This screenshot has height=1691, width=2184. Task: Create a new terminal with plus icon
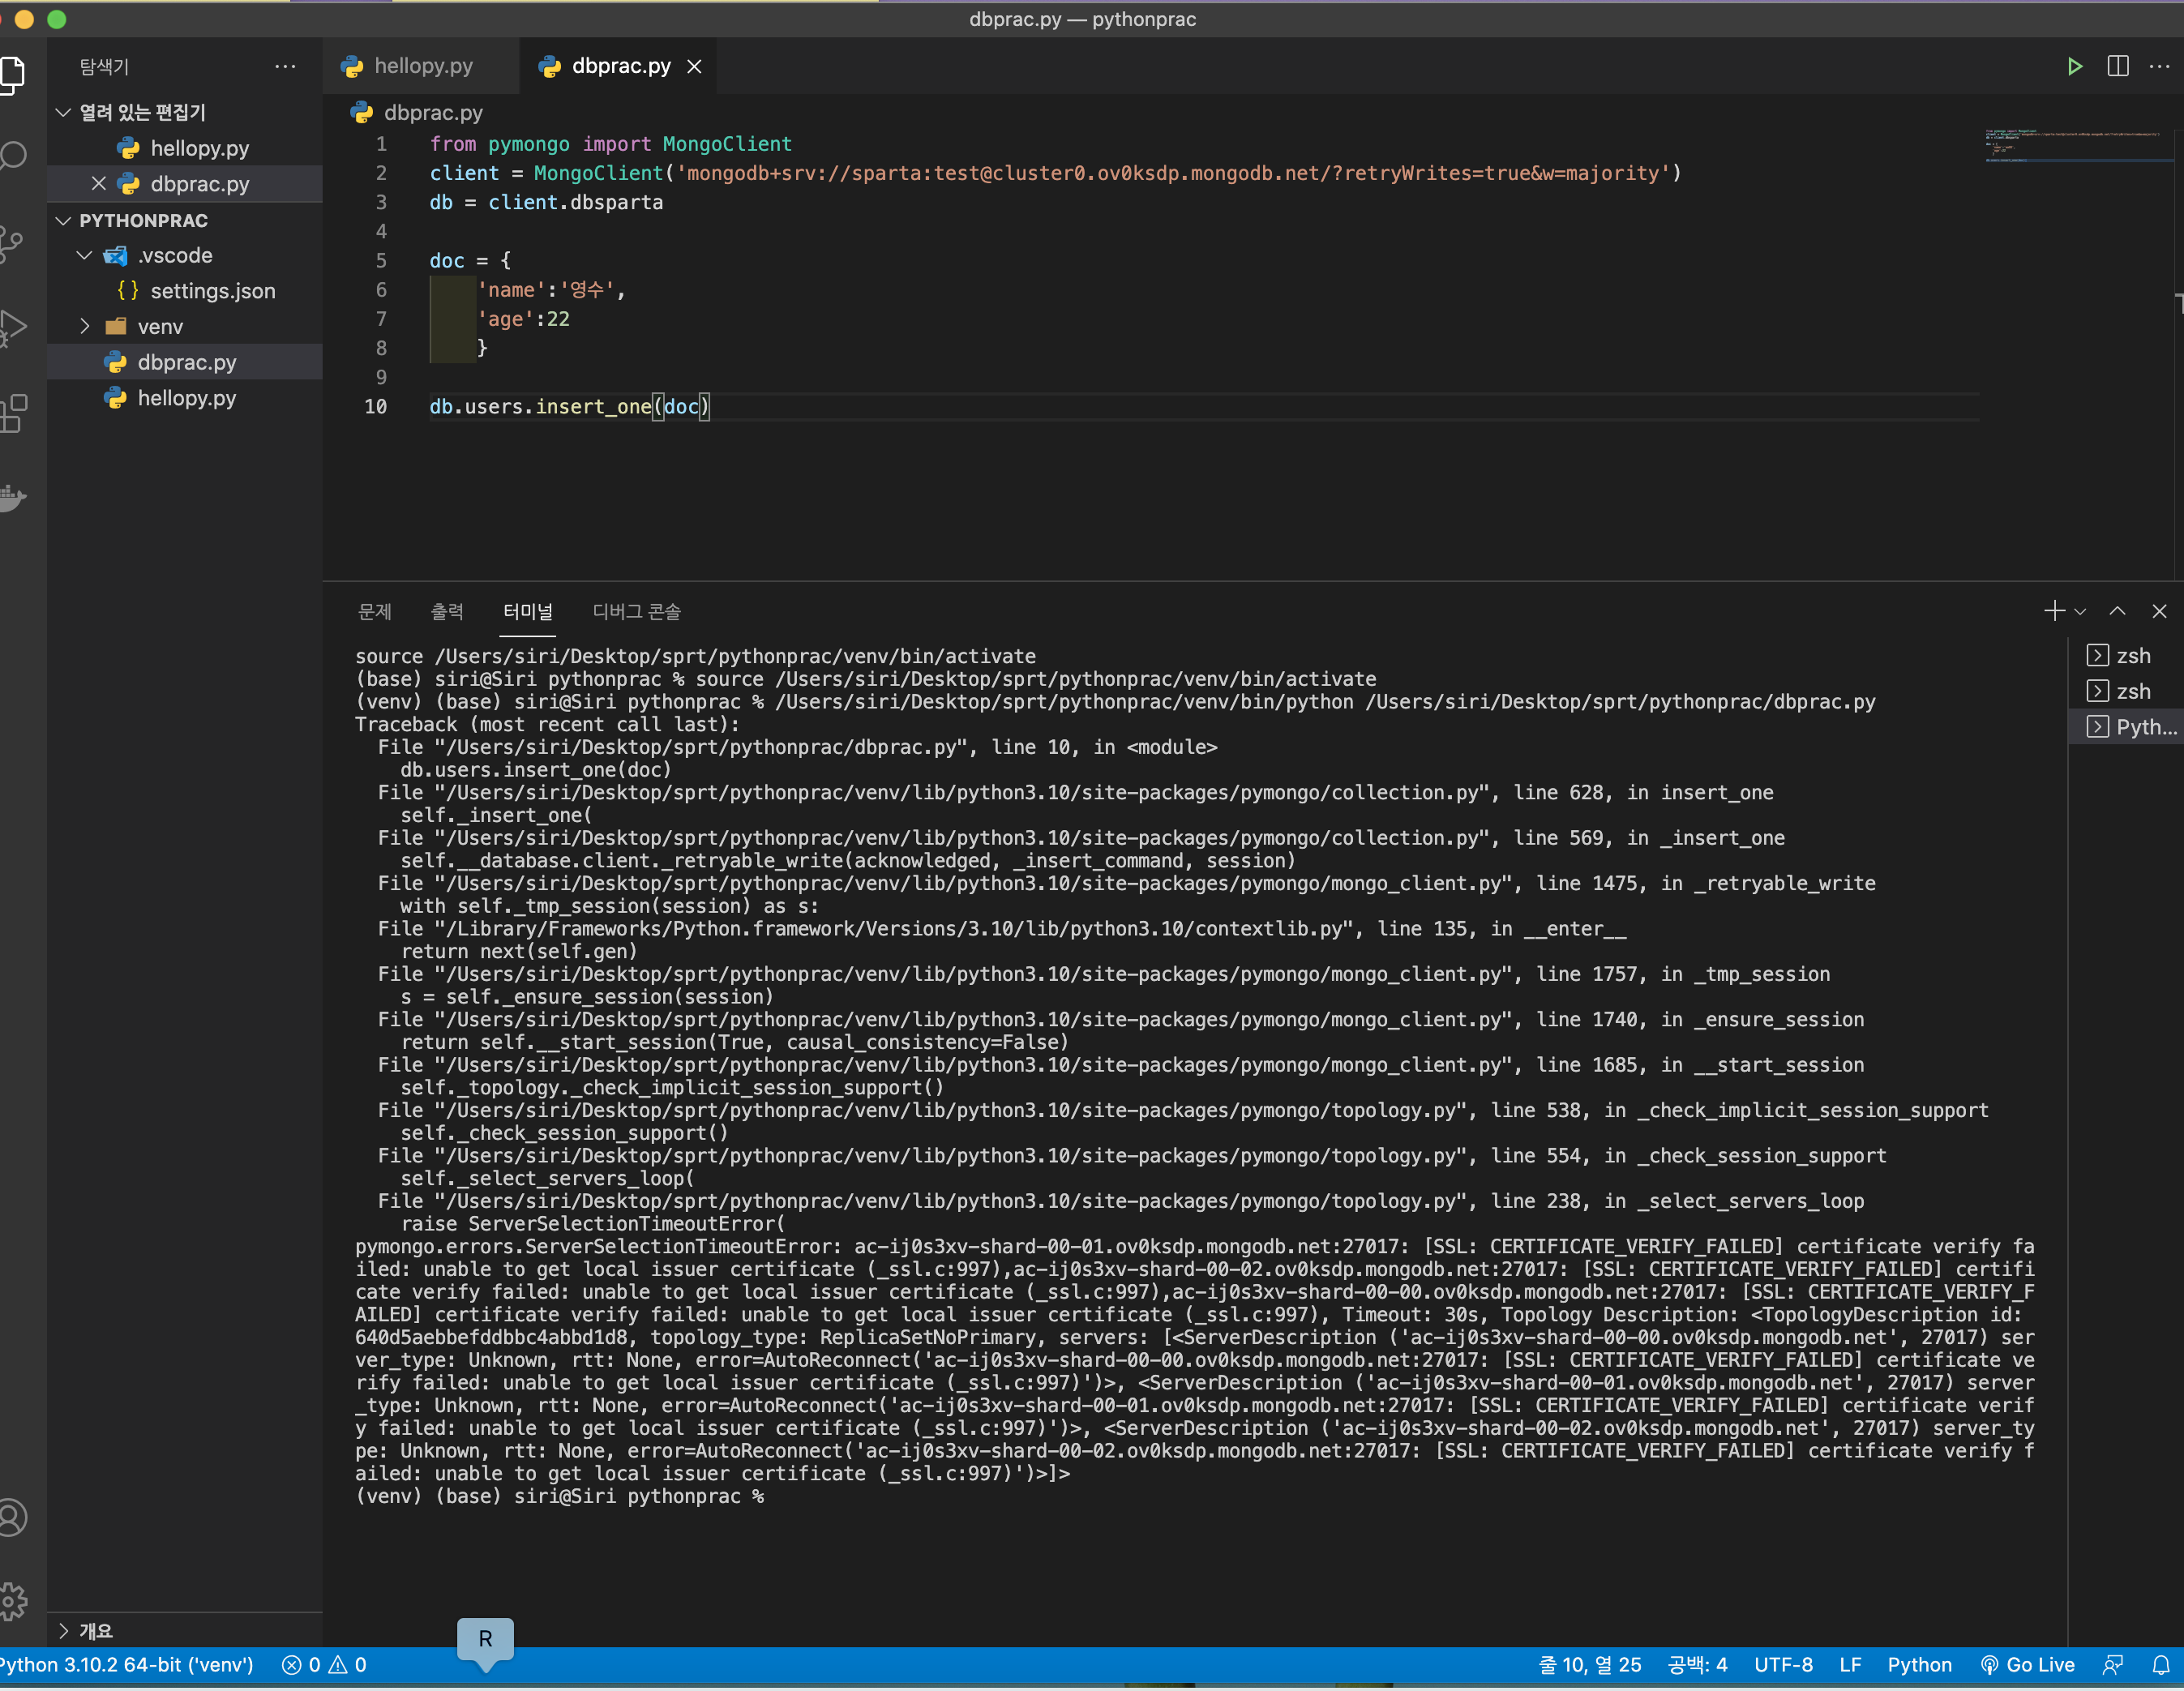coord(2054,611)
